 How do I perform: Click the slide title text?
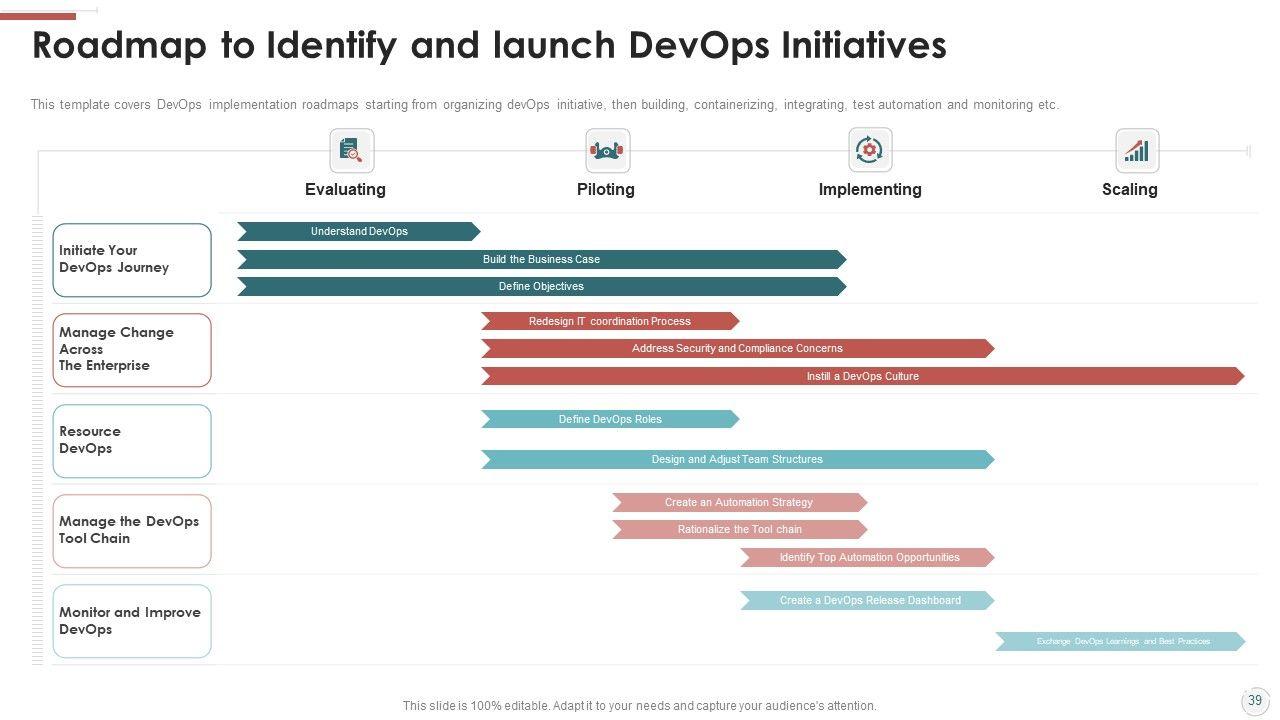pos(489,46)
